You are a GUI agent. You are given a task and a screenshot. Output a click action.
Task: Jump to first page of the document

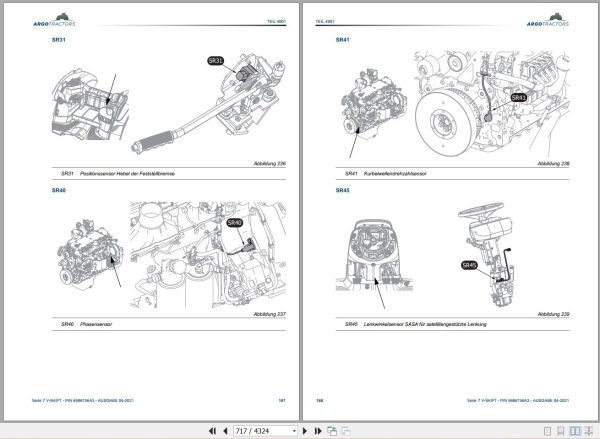(213, 431)
